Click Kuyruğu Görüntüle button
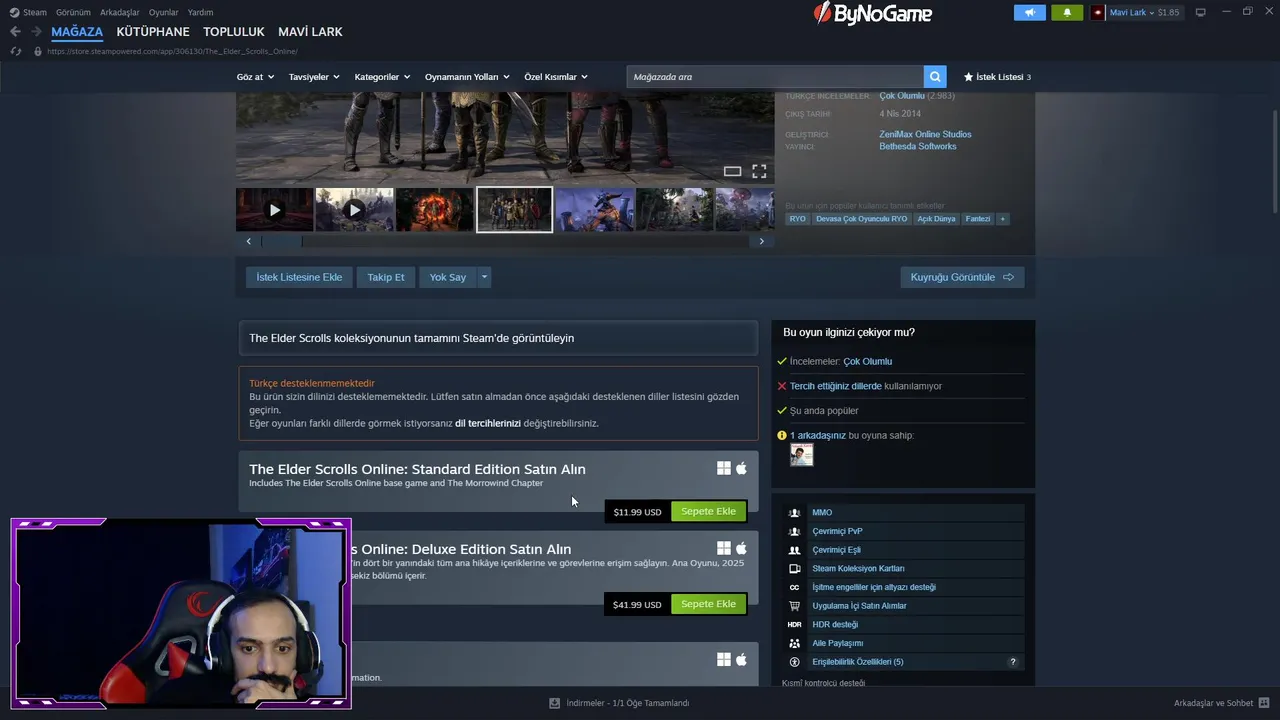This screenshot has height=720, width=1280. point(962,277)
